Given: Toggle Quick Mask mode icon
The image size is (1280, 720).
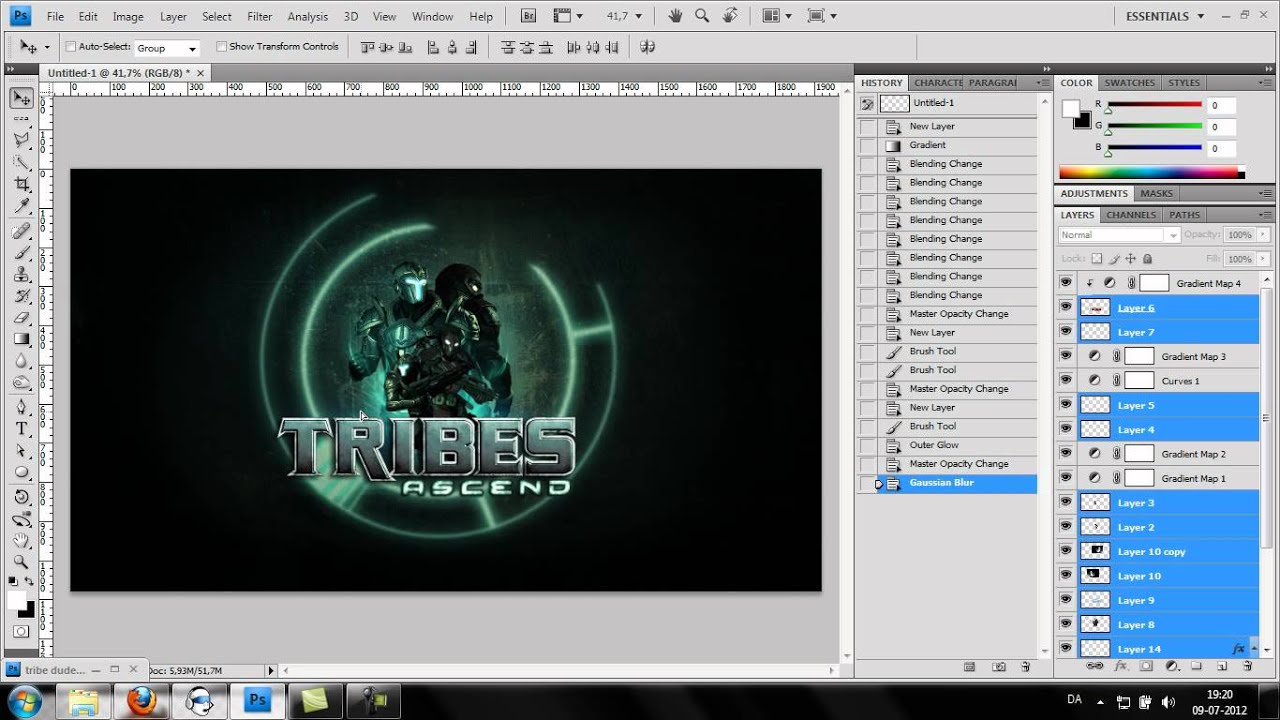Looking at the screenshot, I should coord(21,632).
